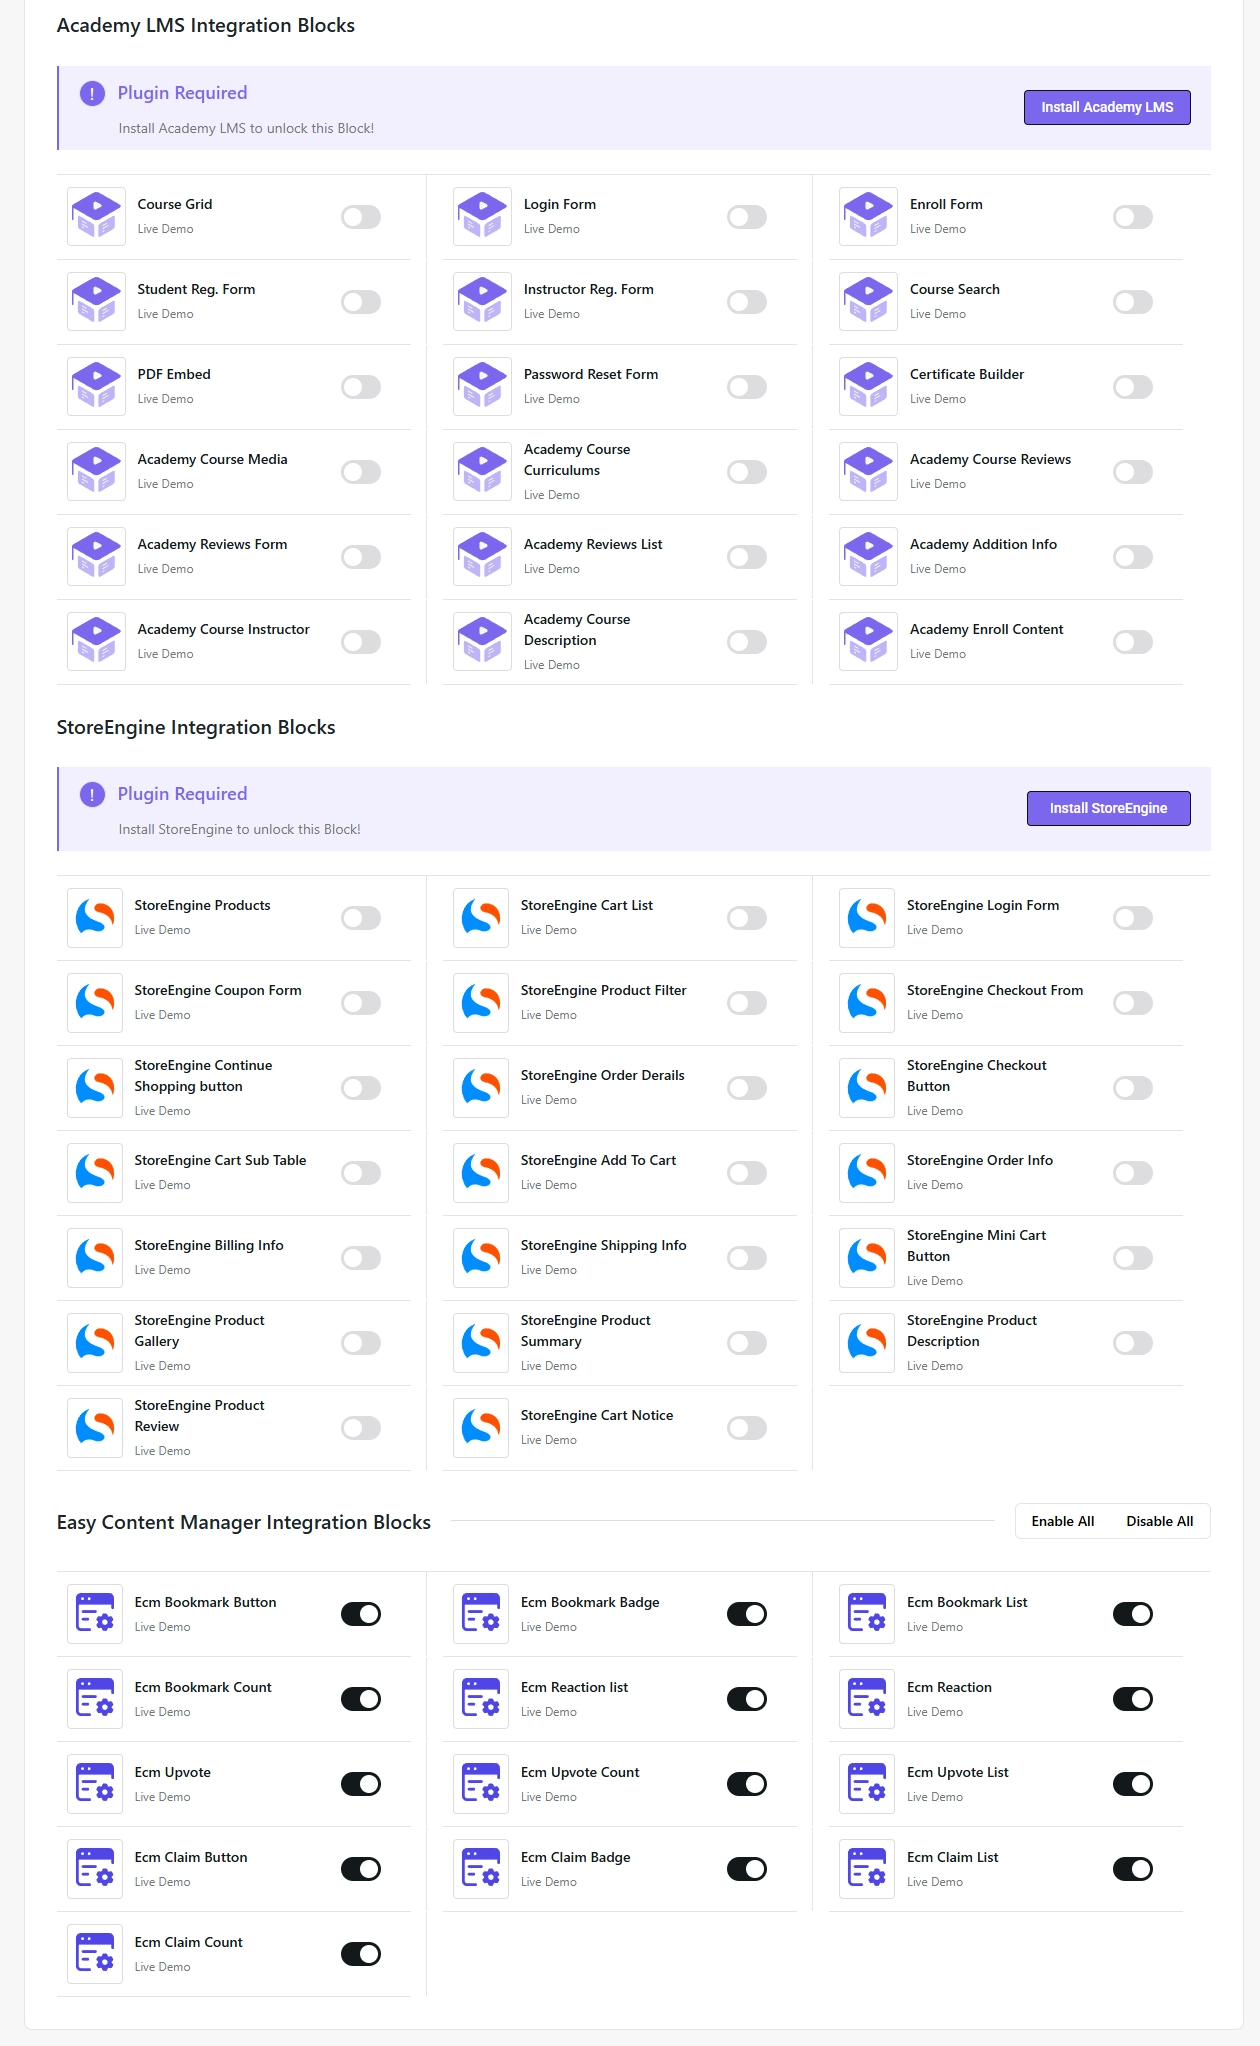Toggle the Course Grid block switch

tap(361, 217)
